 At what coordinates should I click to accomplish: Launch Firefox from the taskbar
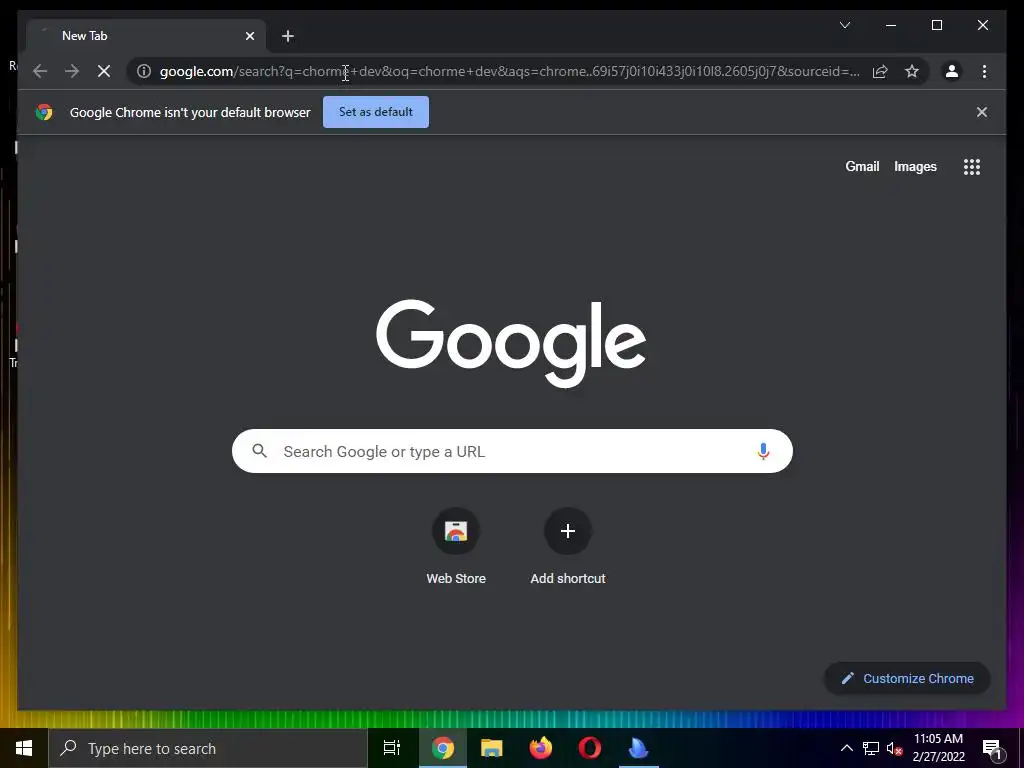[541, 748]
